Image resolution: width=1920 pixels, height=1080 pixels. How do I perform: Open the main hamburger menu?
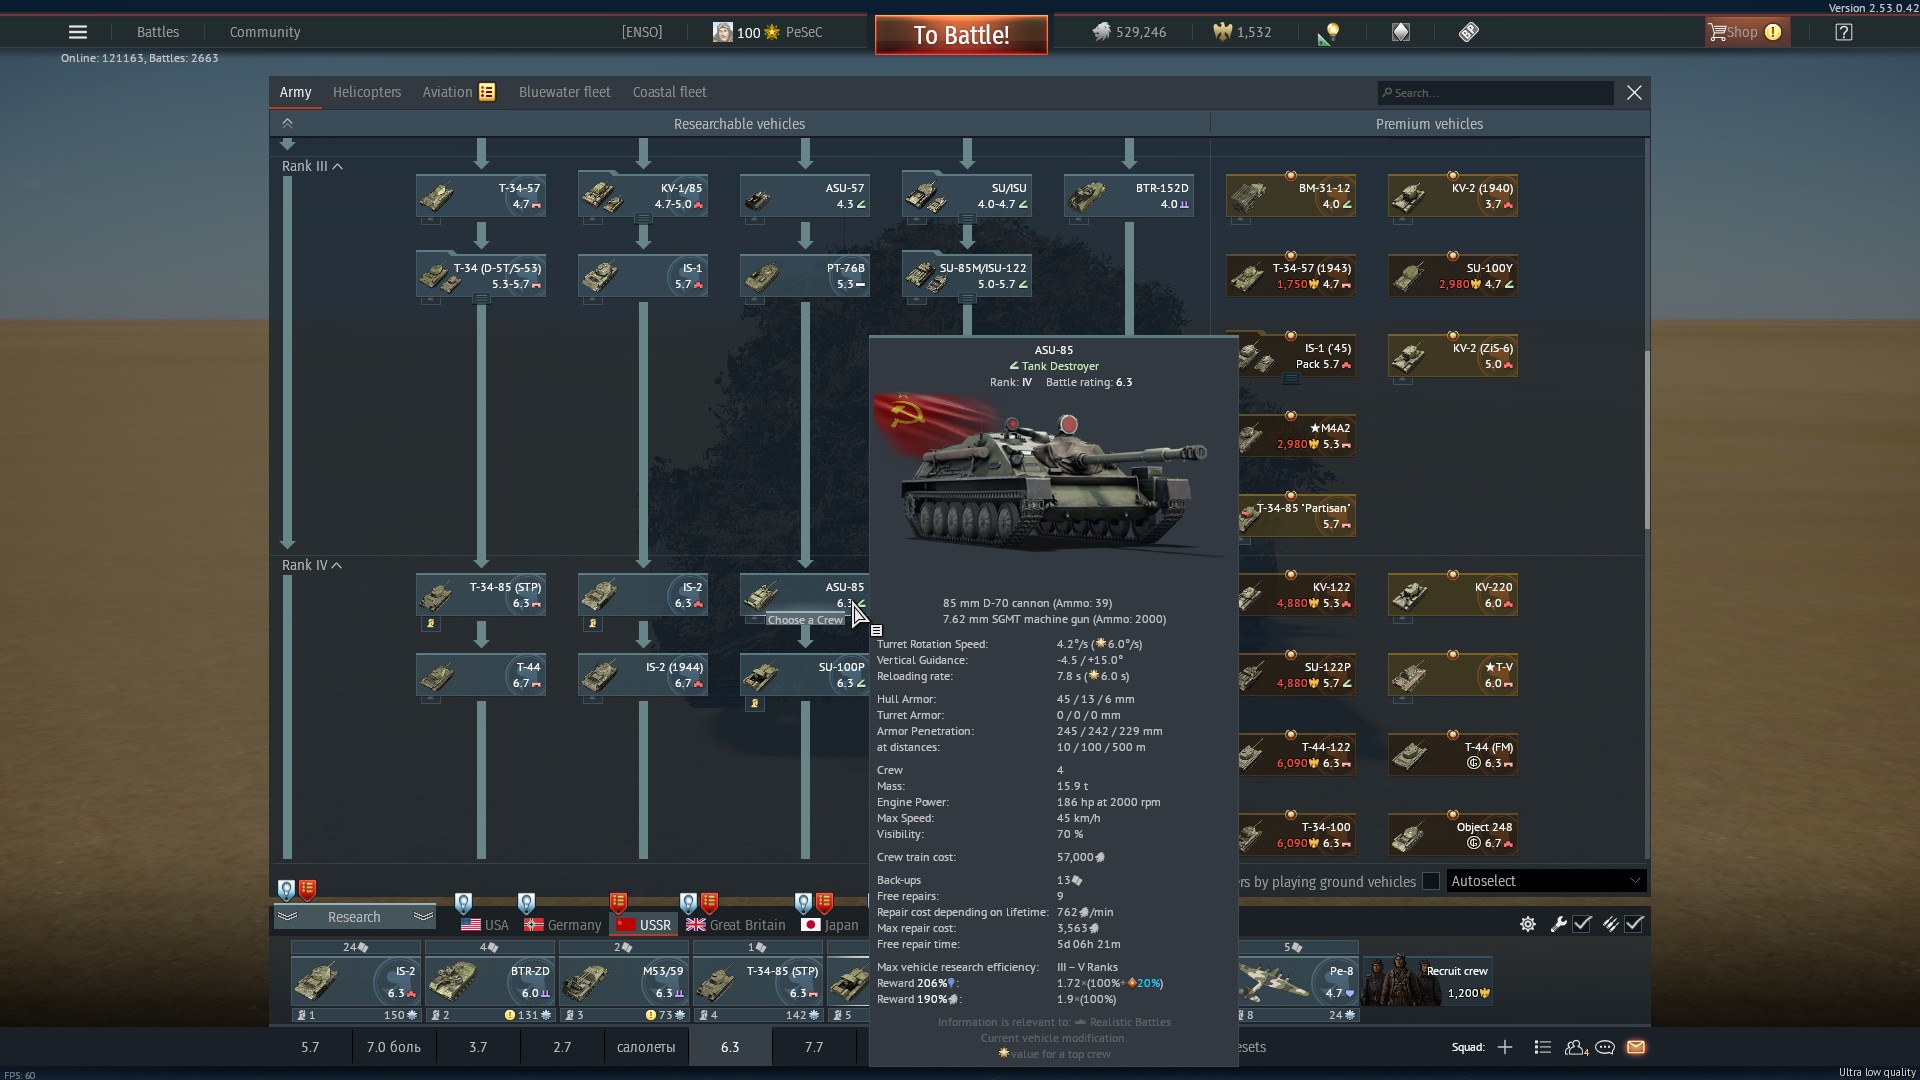pos(77,32)
